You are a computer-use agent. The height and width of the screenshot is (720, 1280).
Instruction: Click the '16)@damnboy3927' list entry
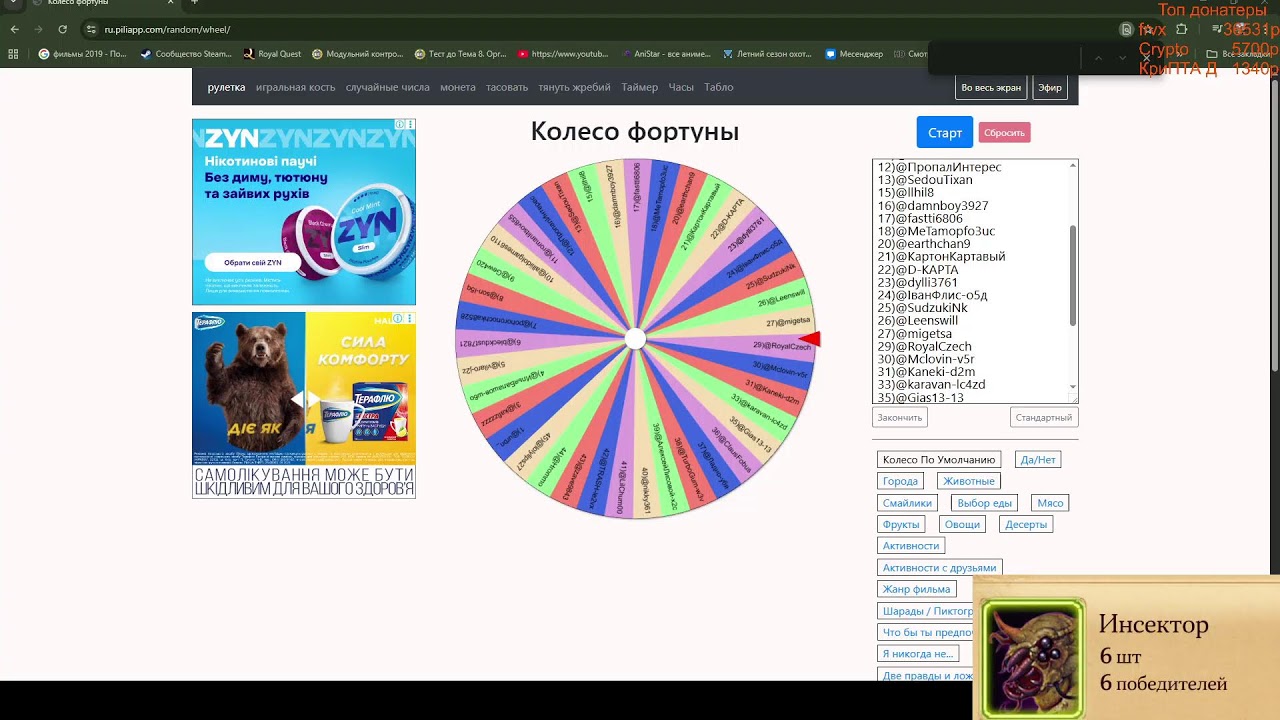(x=933, y=206)
